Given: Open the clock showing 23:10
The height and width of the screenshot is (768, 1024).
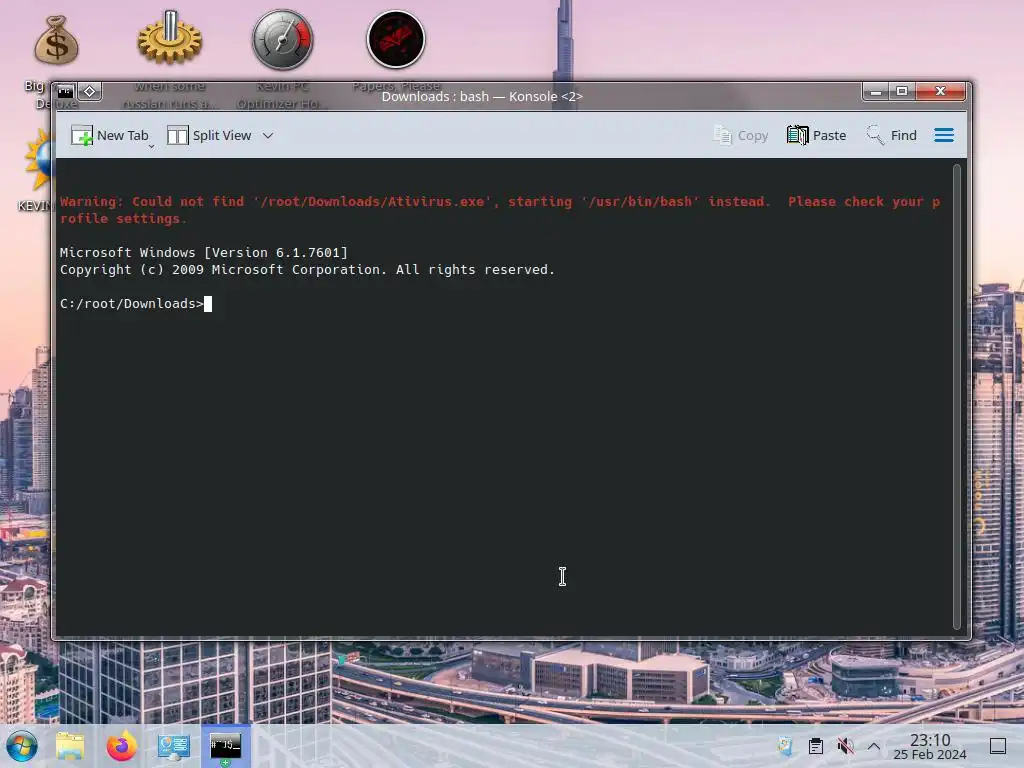Looking at the screenshot, I should pyautogui.click(x=930, y=746).
